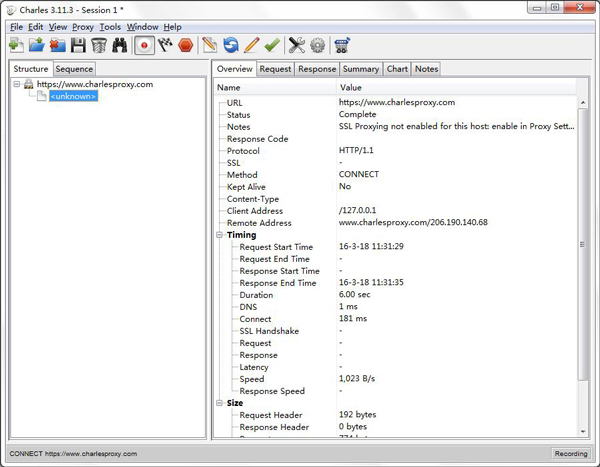
Task: Select the Connect 181 ms value
Action: click(353, 318)
